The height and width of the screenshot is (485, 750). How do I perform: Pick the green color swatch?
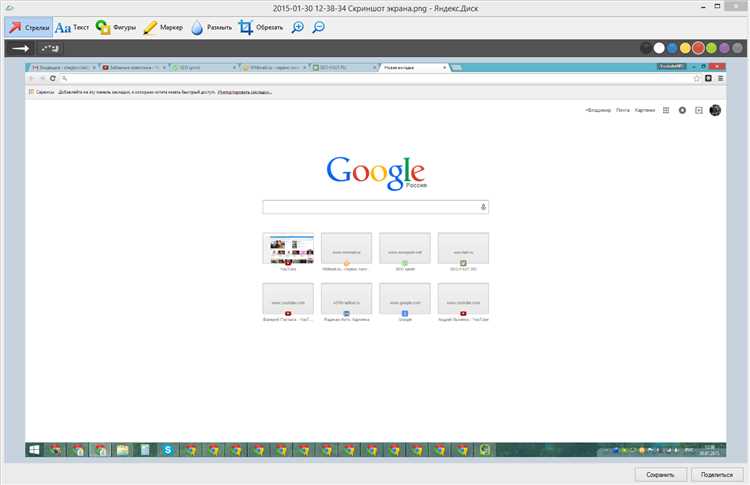(711, 48)
